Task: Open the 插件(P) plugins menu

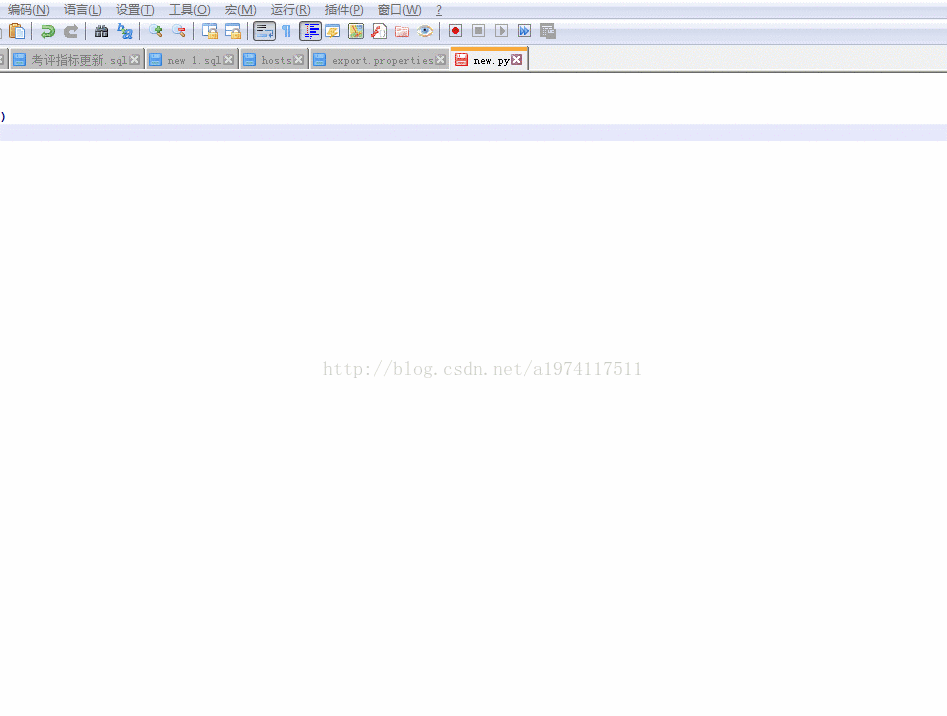Action: tap(344, 10)
